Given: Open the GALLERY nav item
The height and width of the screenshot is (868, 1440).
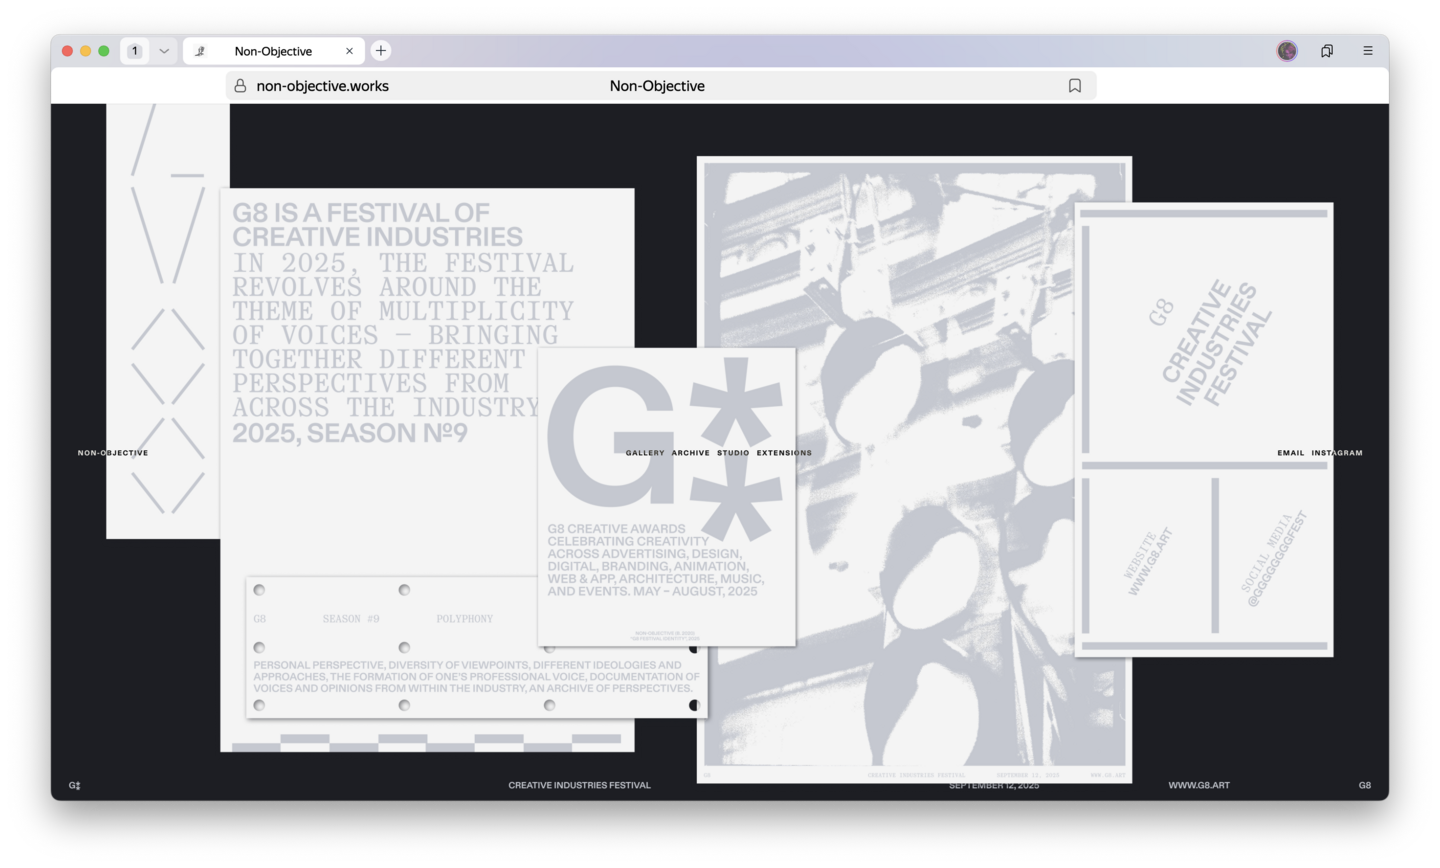Looking at the screenshot, I should click(645, 453).
